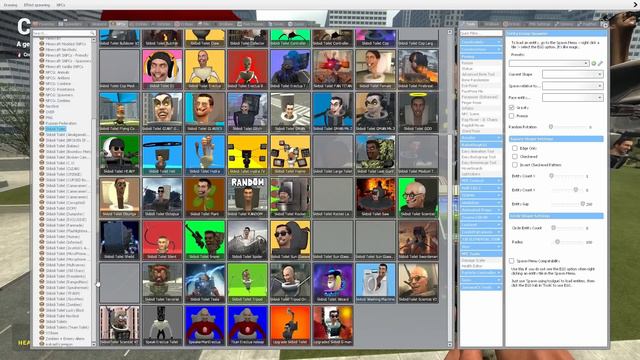
Task: Select the red Skibidi Toilet Silent icon
Action: click(x=162, y=240)
